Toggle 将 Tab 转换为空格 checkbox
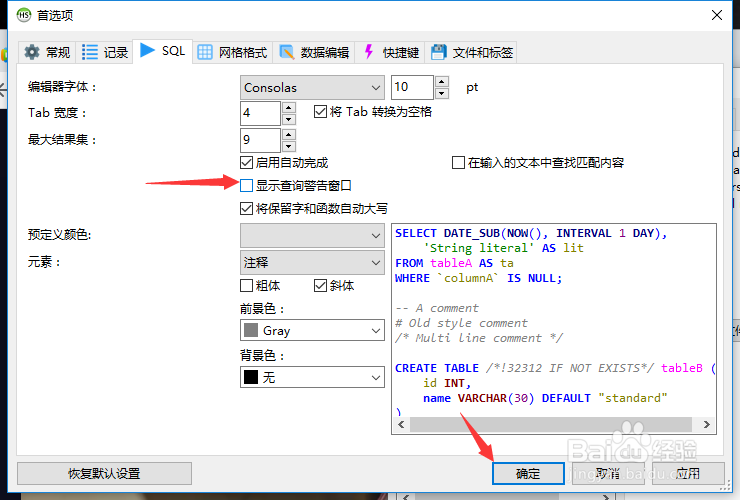 pyautogui.click(x=320, y=112)
